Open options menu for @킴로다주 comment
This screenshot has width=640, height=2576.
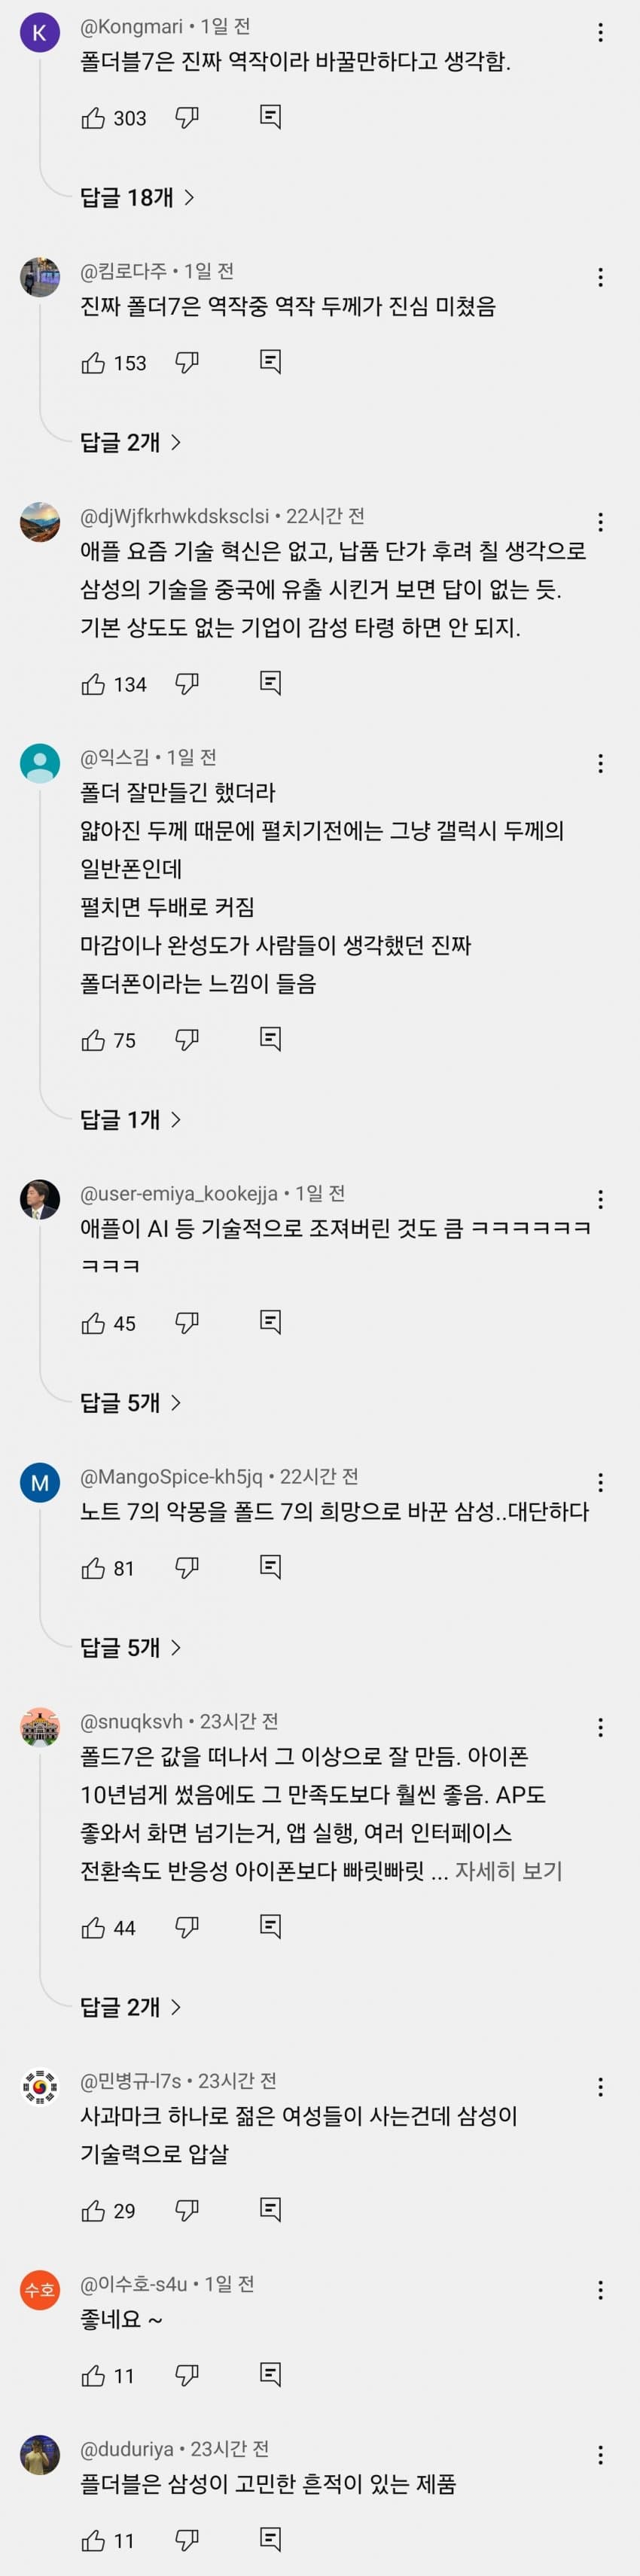pyautogui.click(x=600, y=278)
